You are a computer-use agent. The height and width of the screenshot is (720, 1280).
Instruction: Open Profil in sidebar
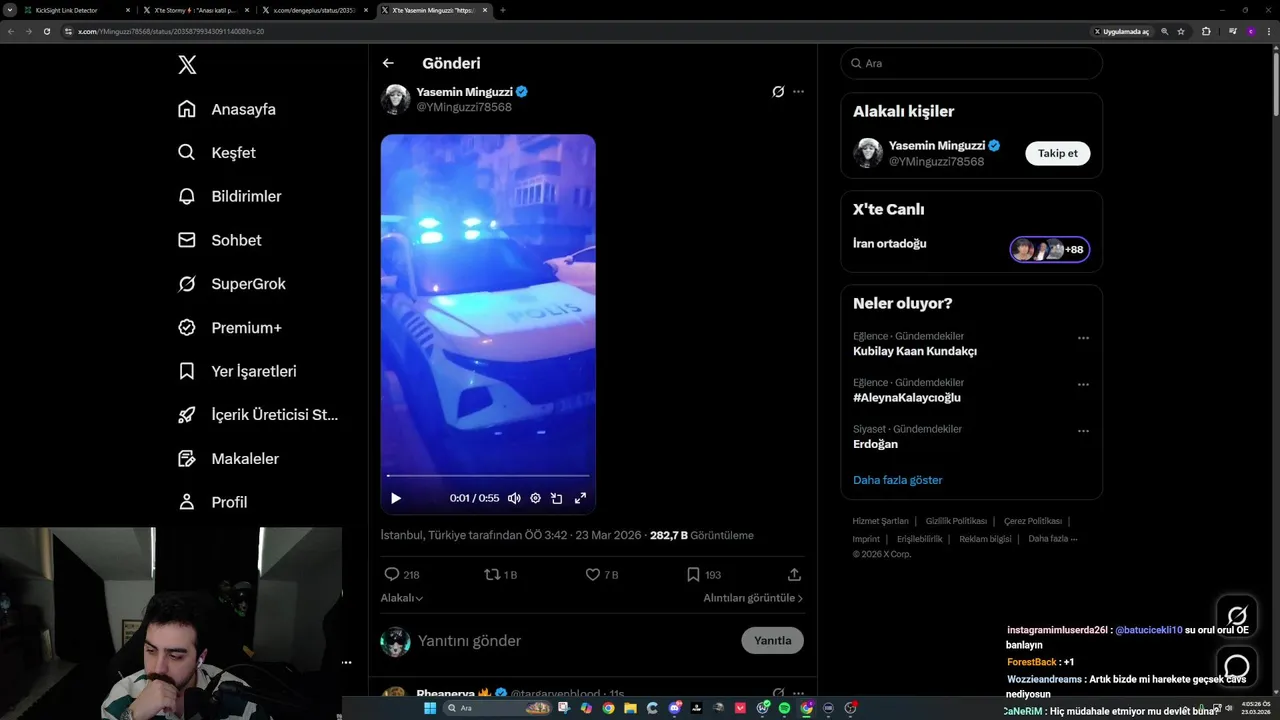[x=212, y=502]
